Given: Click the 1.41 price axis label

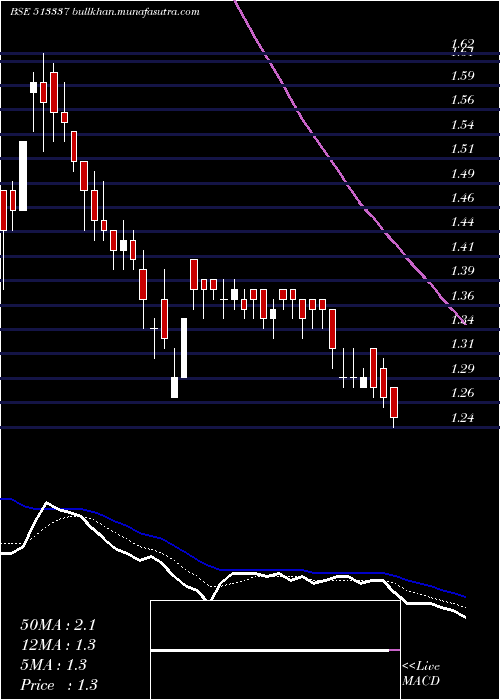Looking at the screenshot, I should 462,246.
